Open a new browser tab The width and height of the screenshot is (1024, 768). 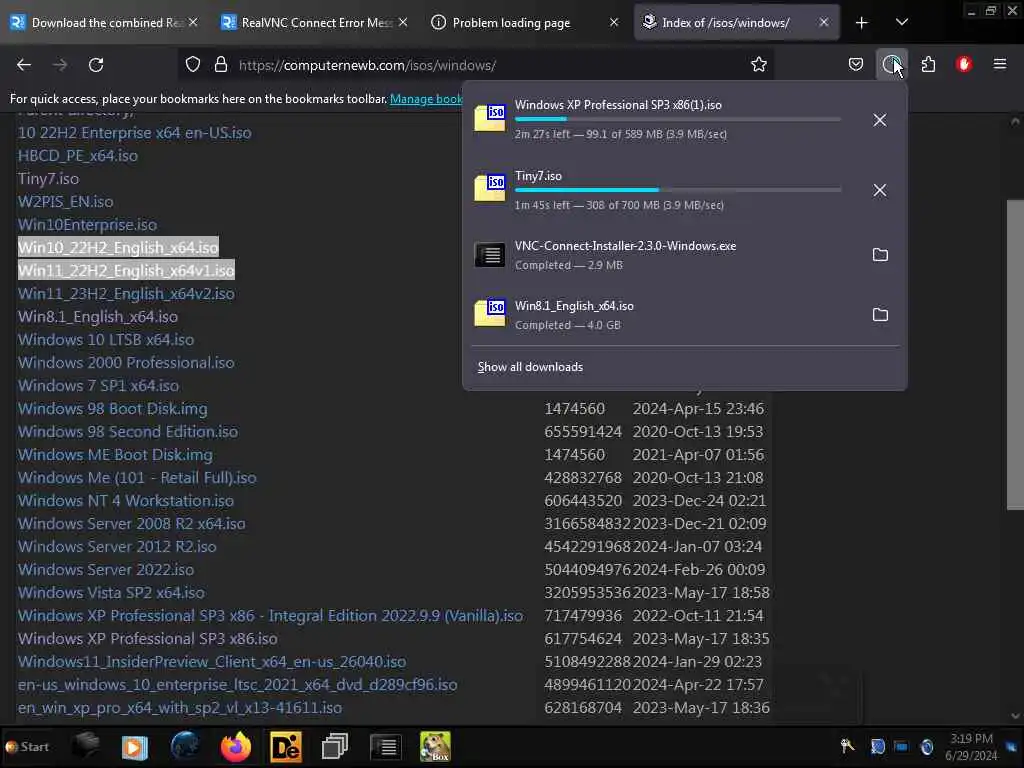pyautogui.click(x=861, y=23)
